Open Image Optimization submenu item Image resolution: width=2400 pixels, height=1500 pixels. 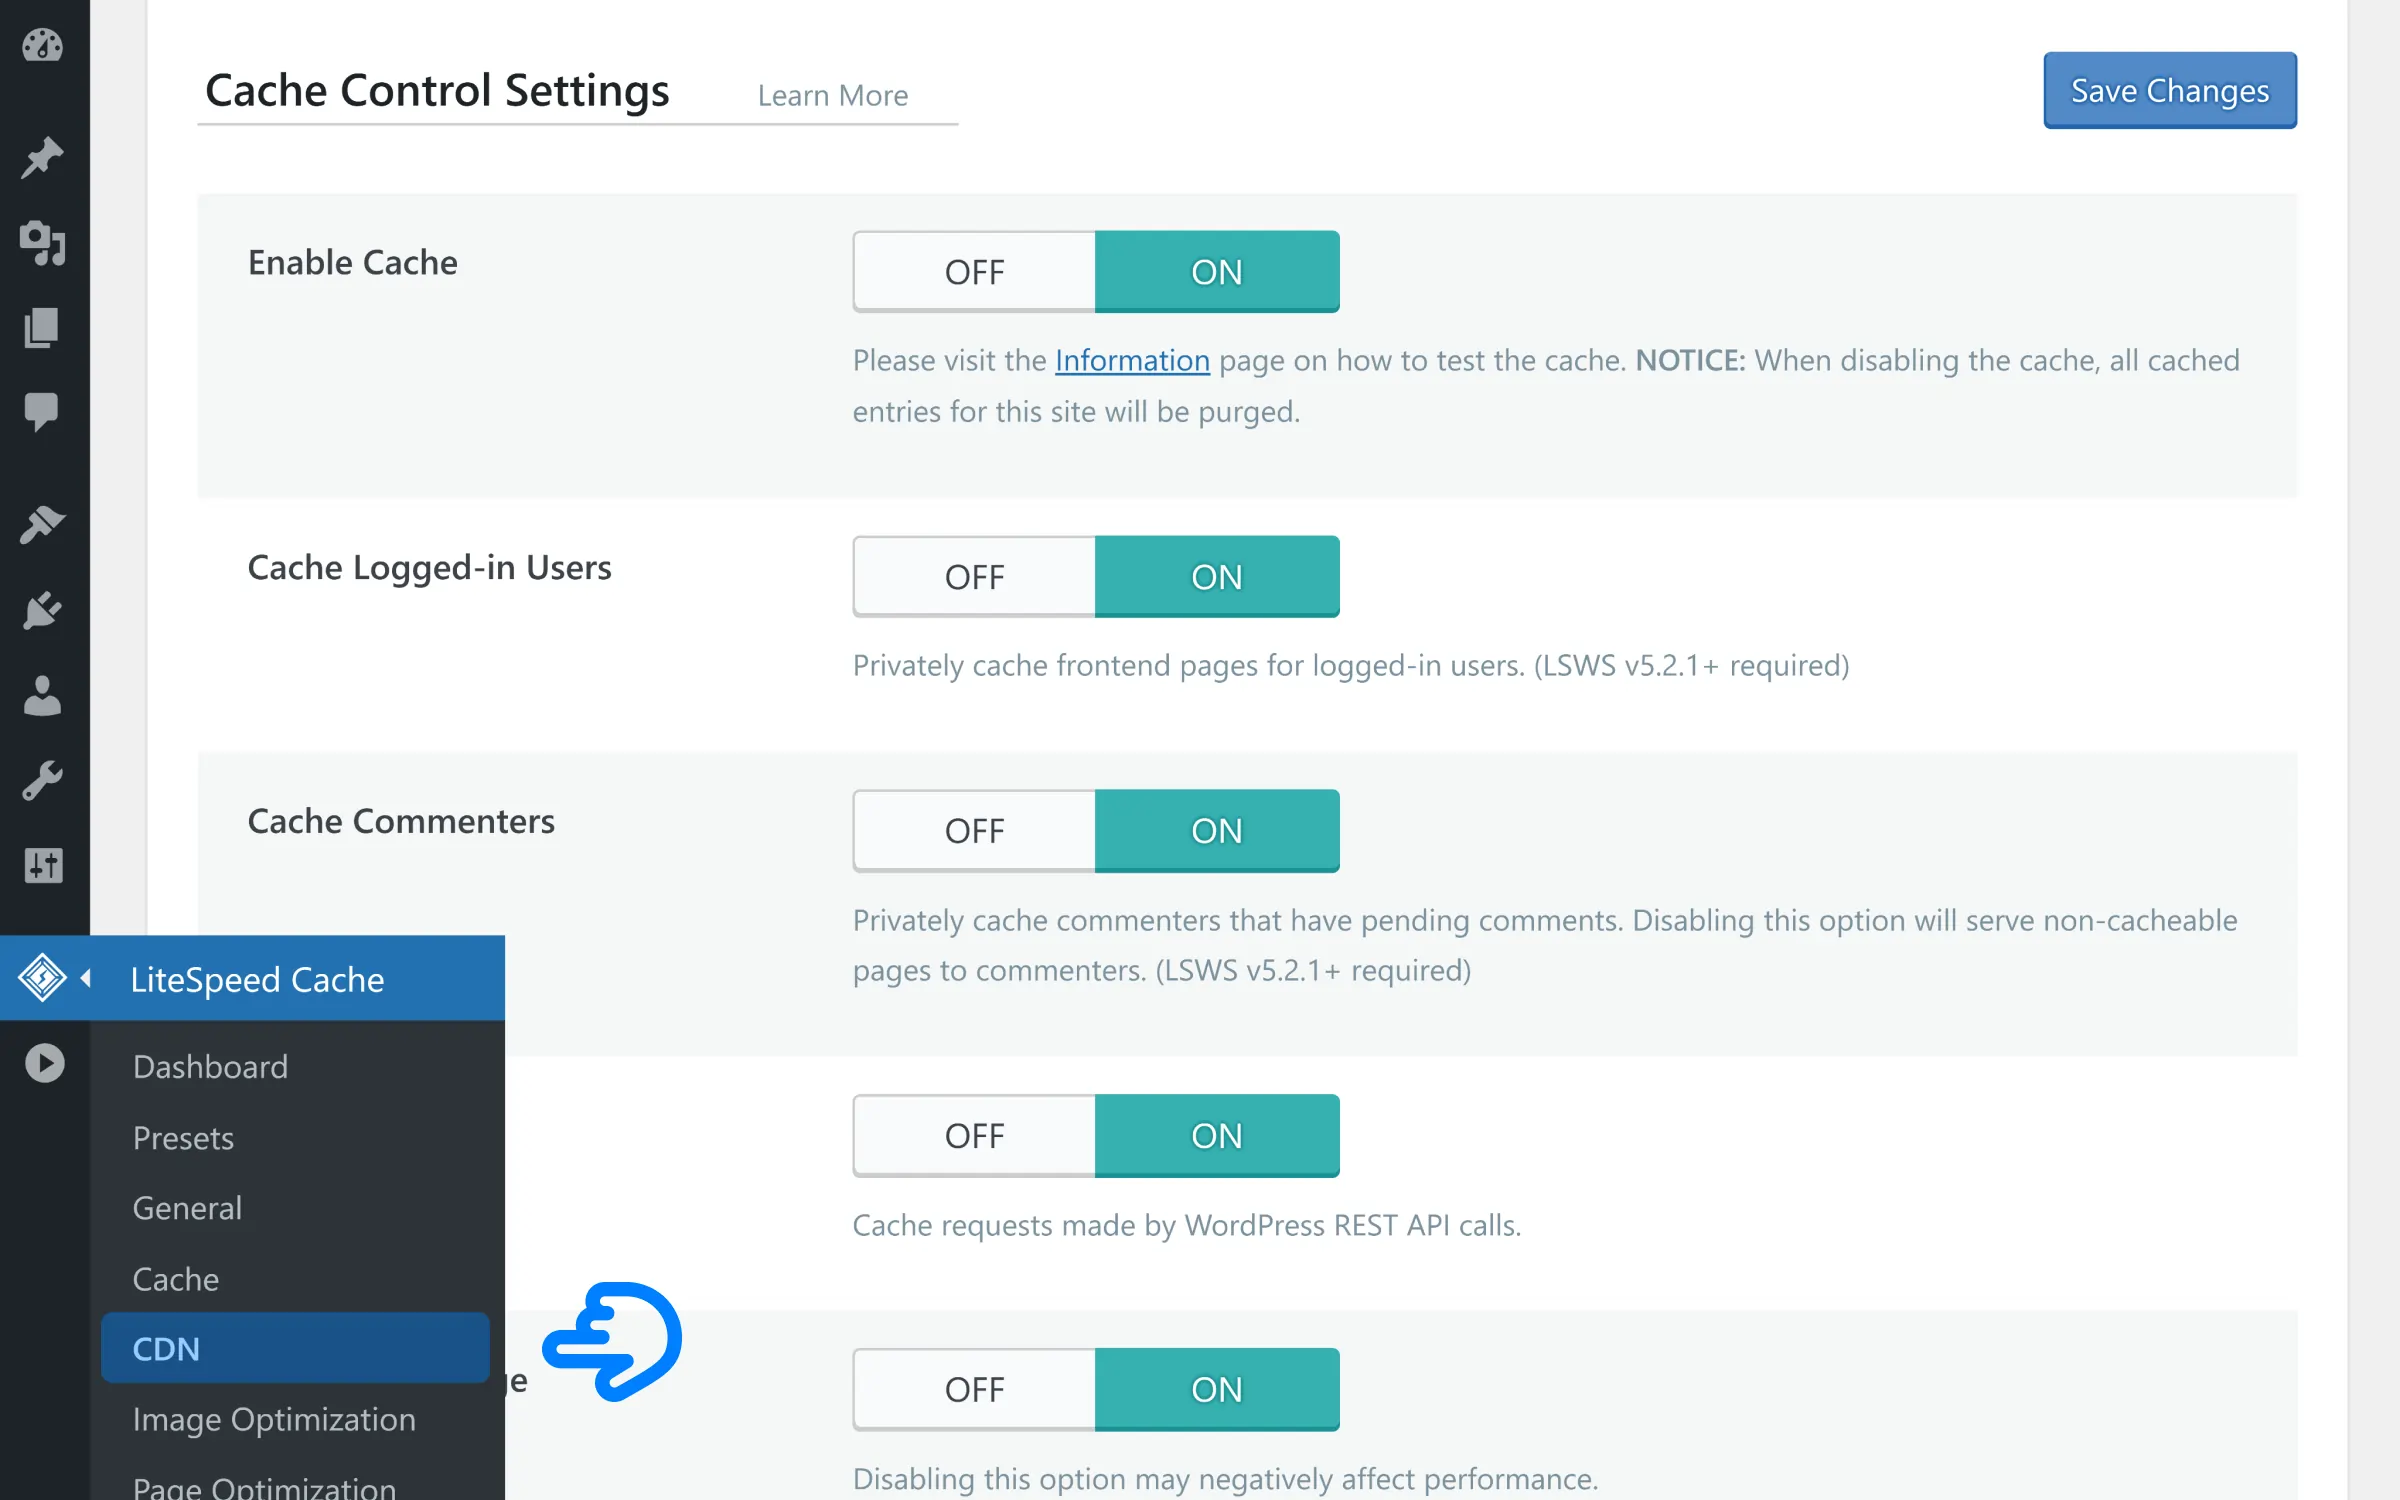tap(274, 1420)
